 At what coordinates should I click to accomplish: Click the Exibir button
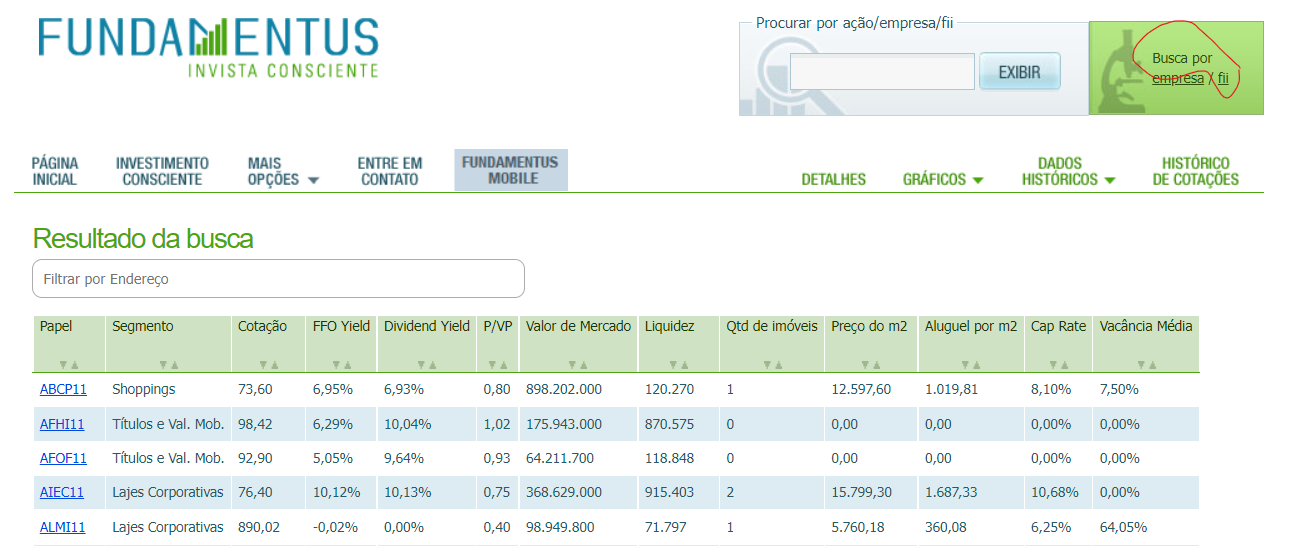click(x=1019, y=72)
